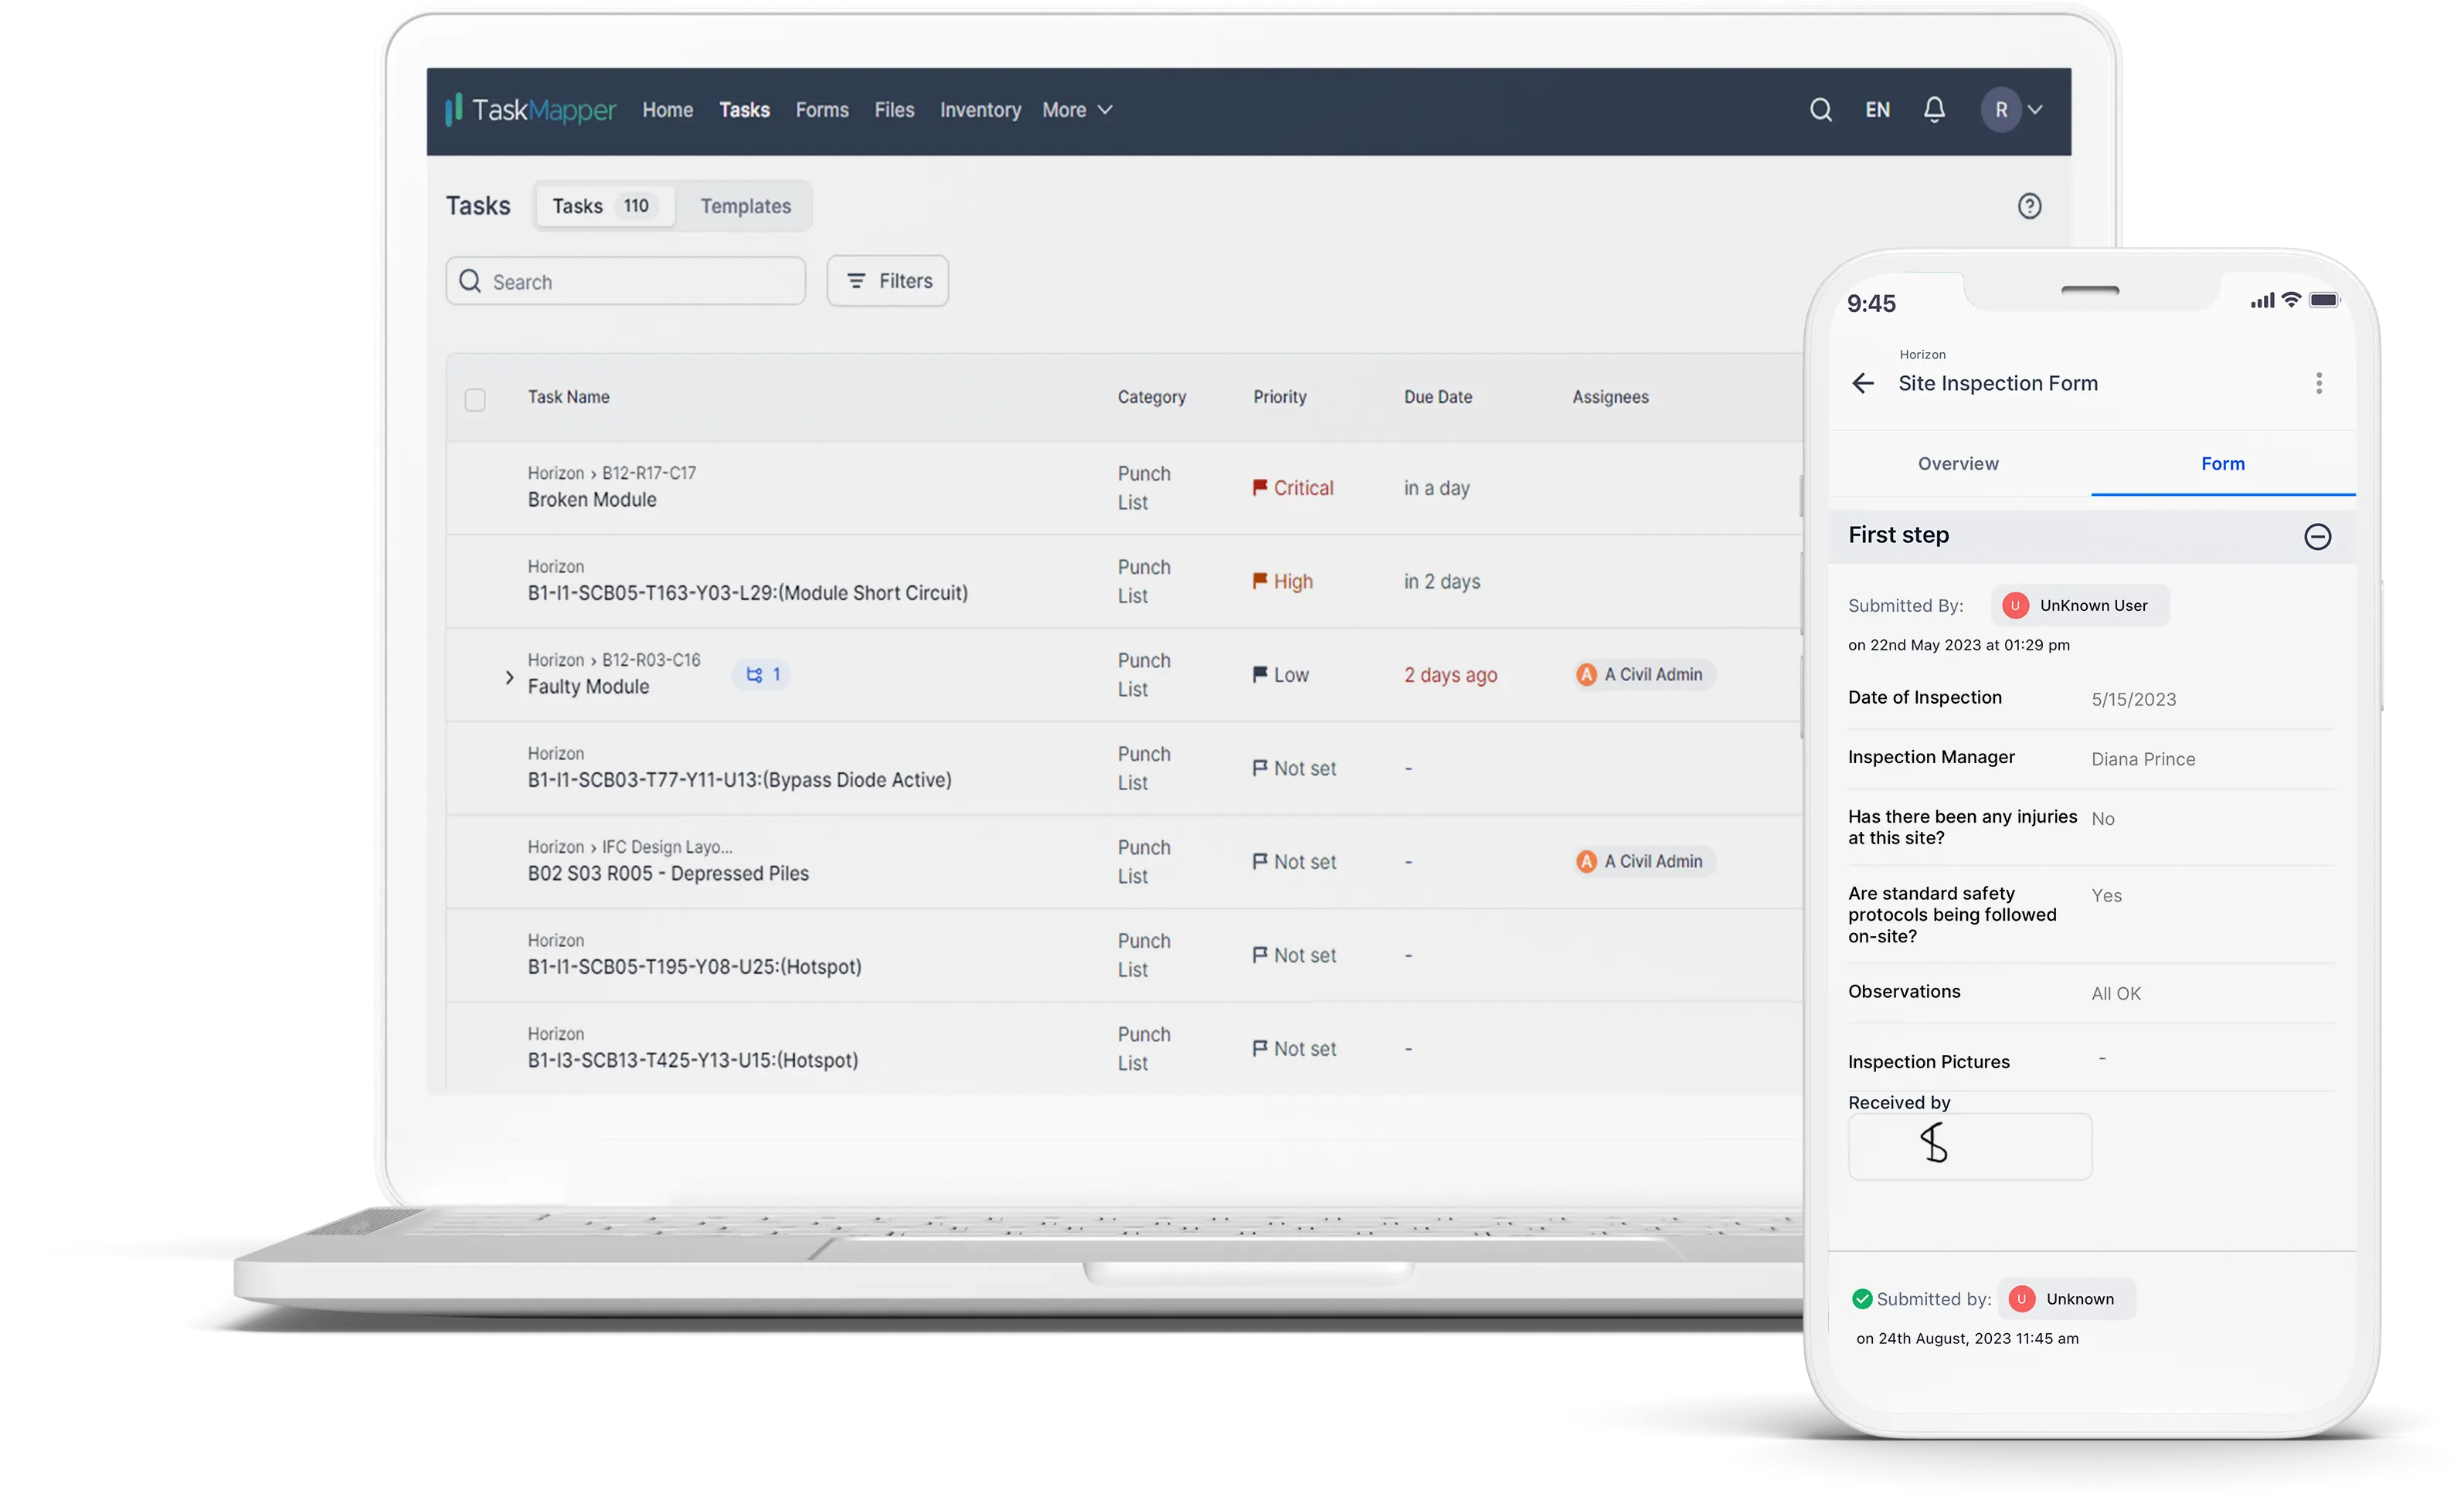Viewport: 2464px width, 1500px height.
Task: Click the Critical priority flag
Action: coord(1260,488)
